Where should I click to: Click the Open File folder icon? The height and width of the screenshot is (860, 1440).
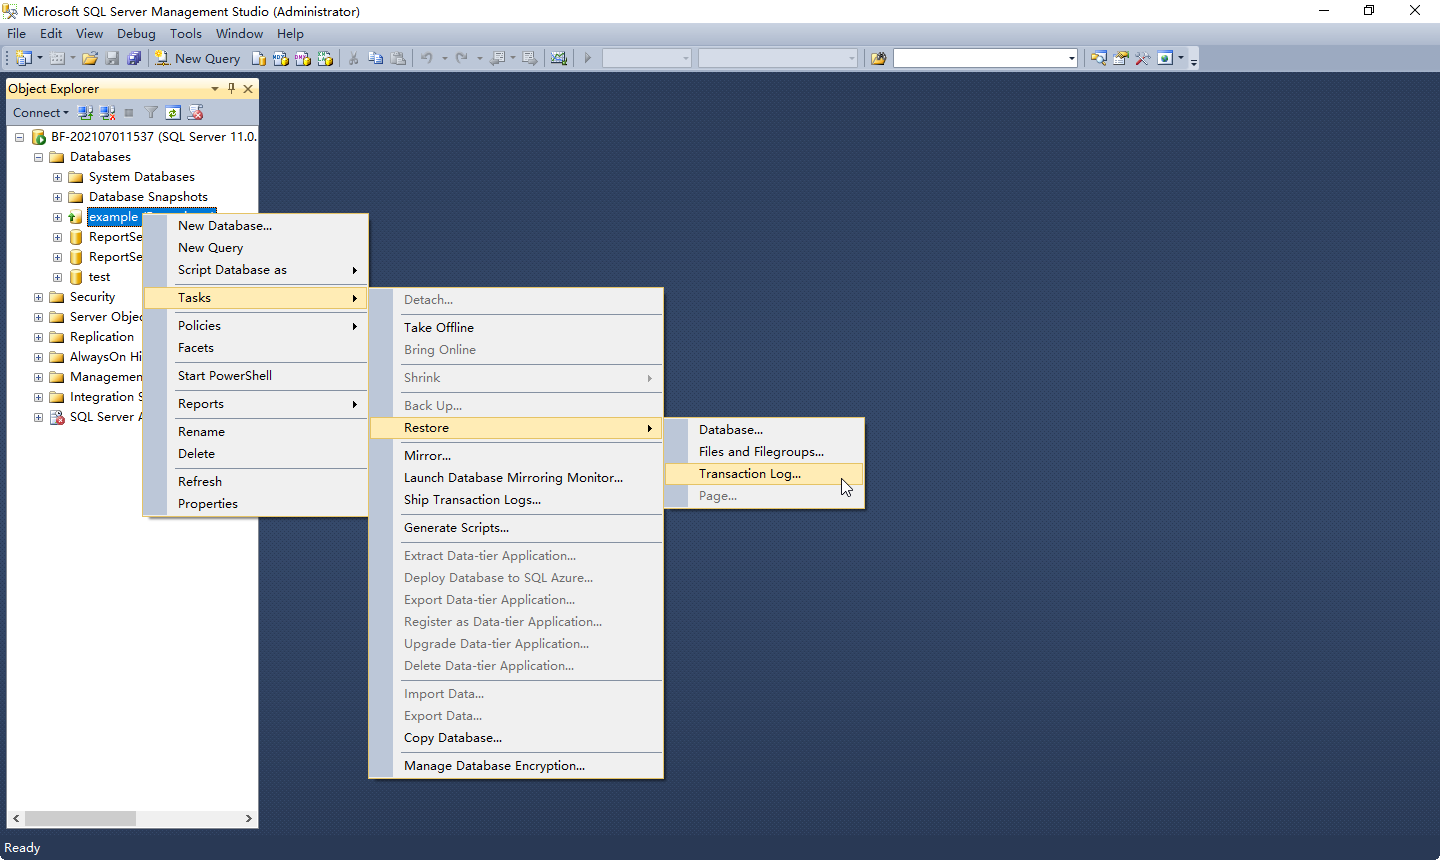tap(90, 59)
